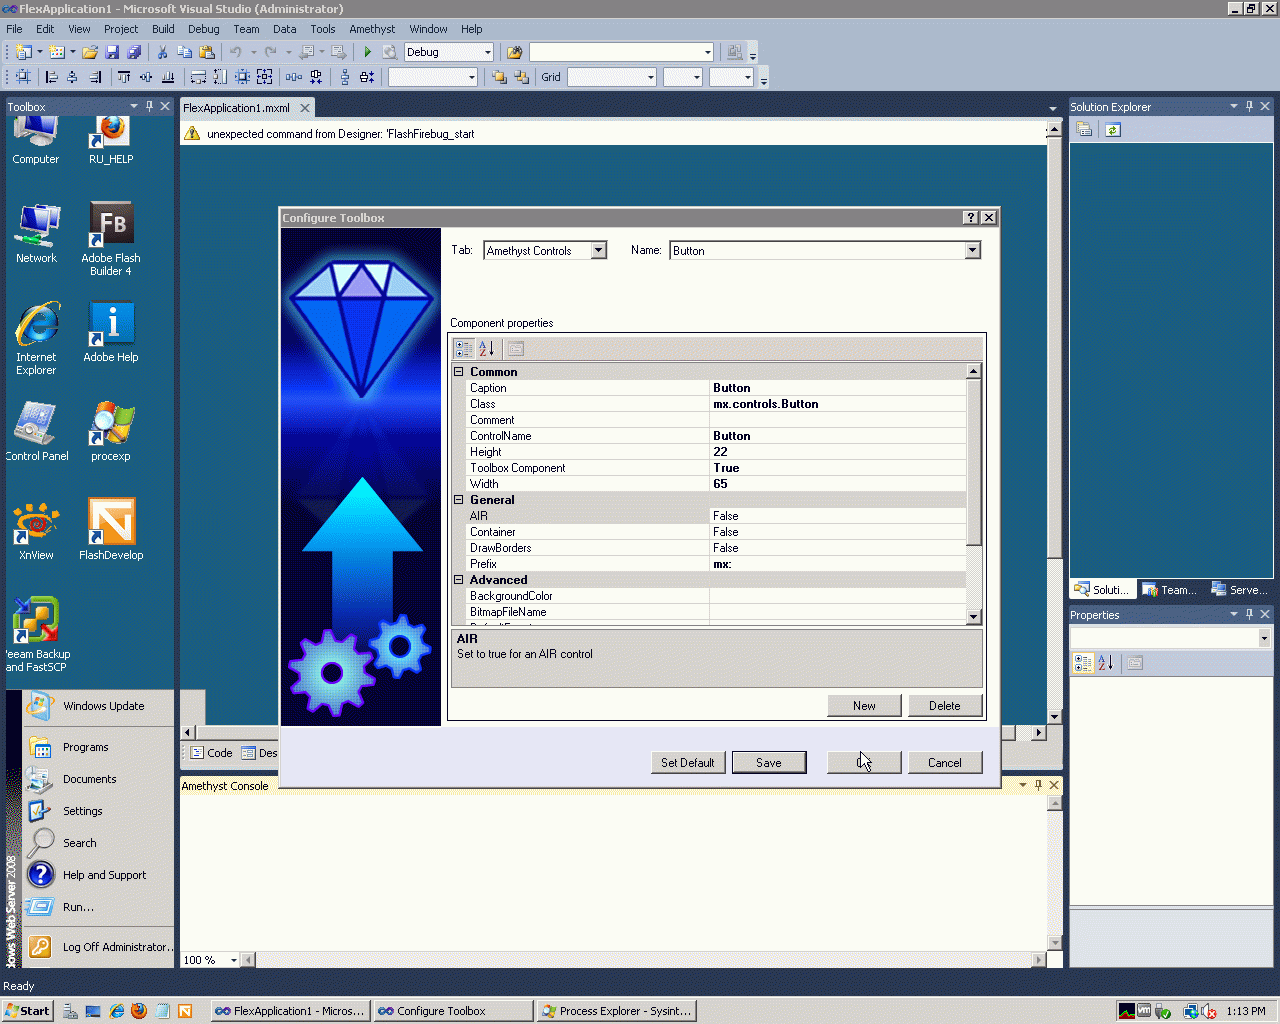Viewport: 1280px width, 1024px height.
Task: Click the Paste clipboard icon
Action: 207,52
